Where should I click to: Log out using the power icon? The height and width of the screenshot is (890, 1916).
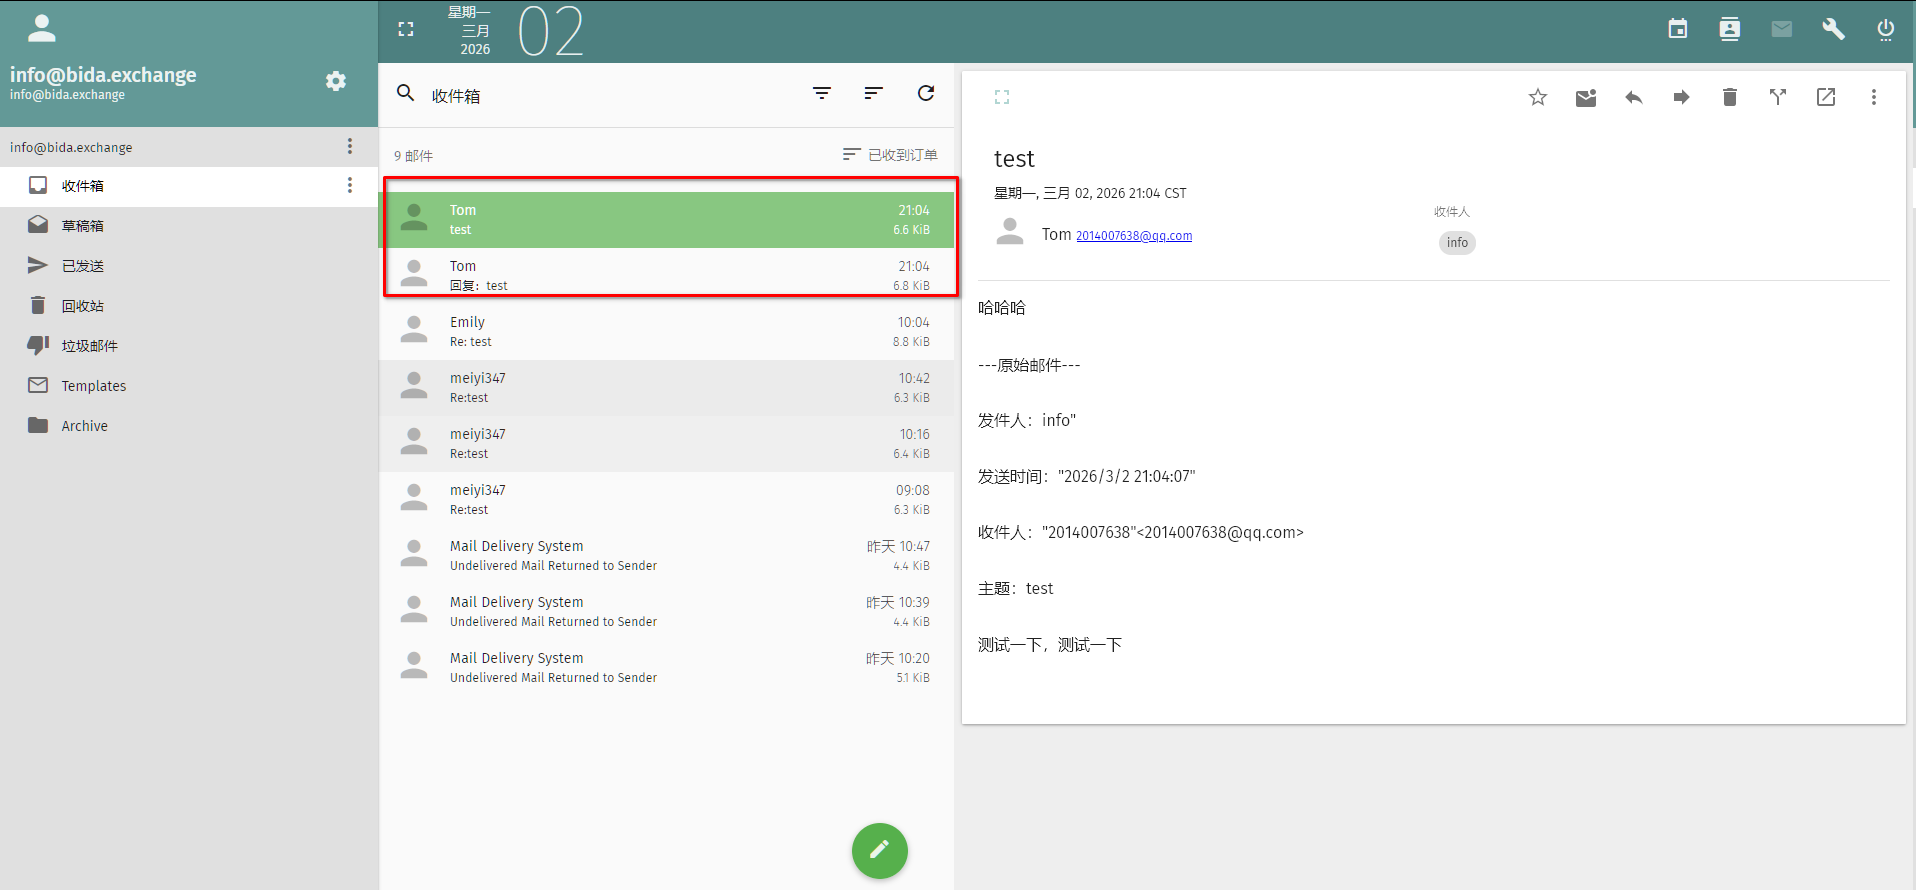pyautogui.click(x=1885, y=29)
